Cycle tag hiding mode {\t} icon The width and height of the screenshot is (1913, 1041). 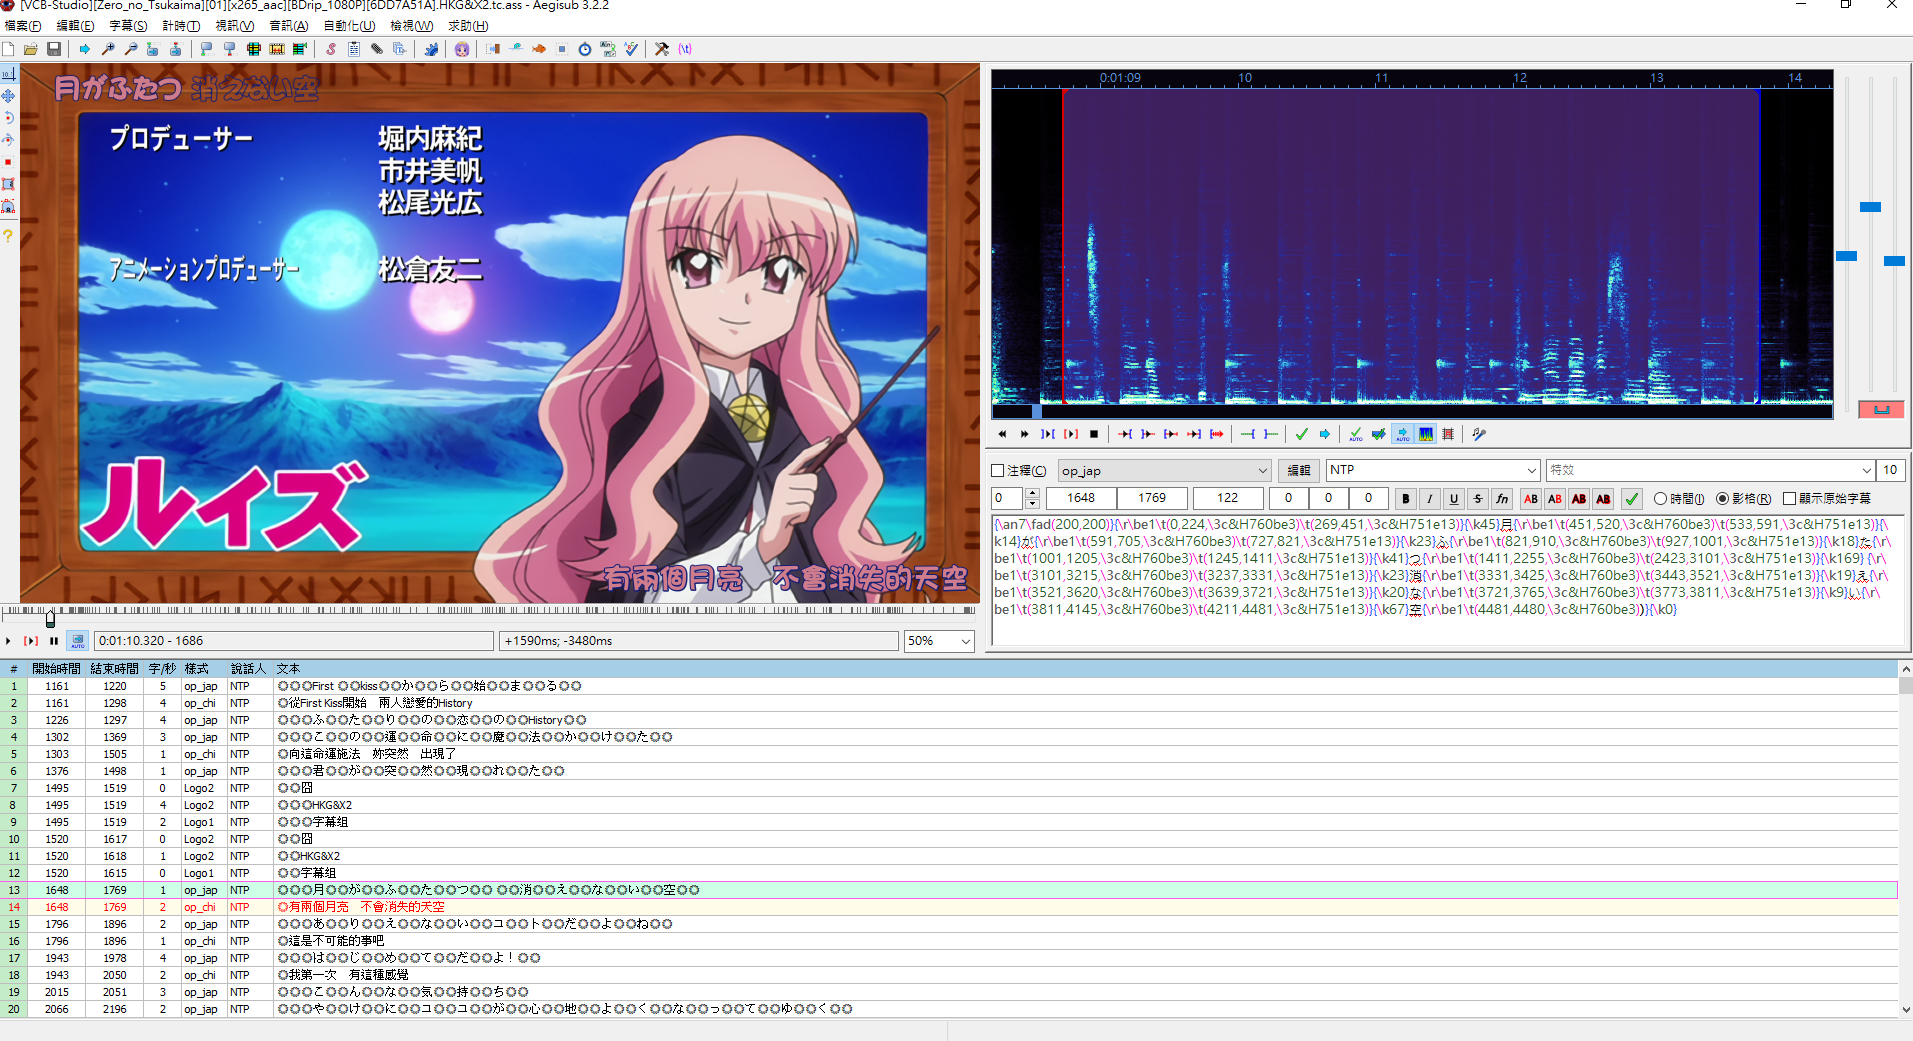click(x=685, y=49)
